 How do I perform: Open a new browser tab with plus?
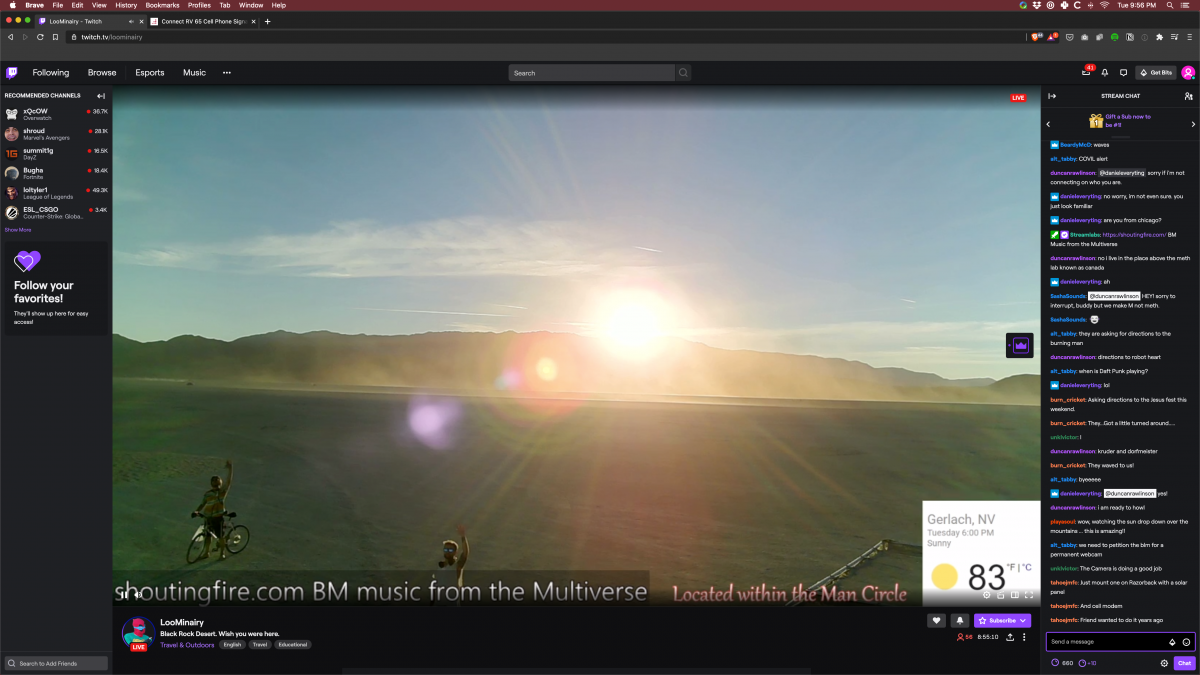tap(267, 21)
